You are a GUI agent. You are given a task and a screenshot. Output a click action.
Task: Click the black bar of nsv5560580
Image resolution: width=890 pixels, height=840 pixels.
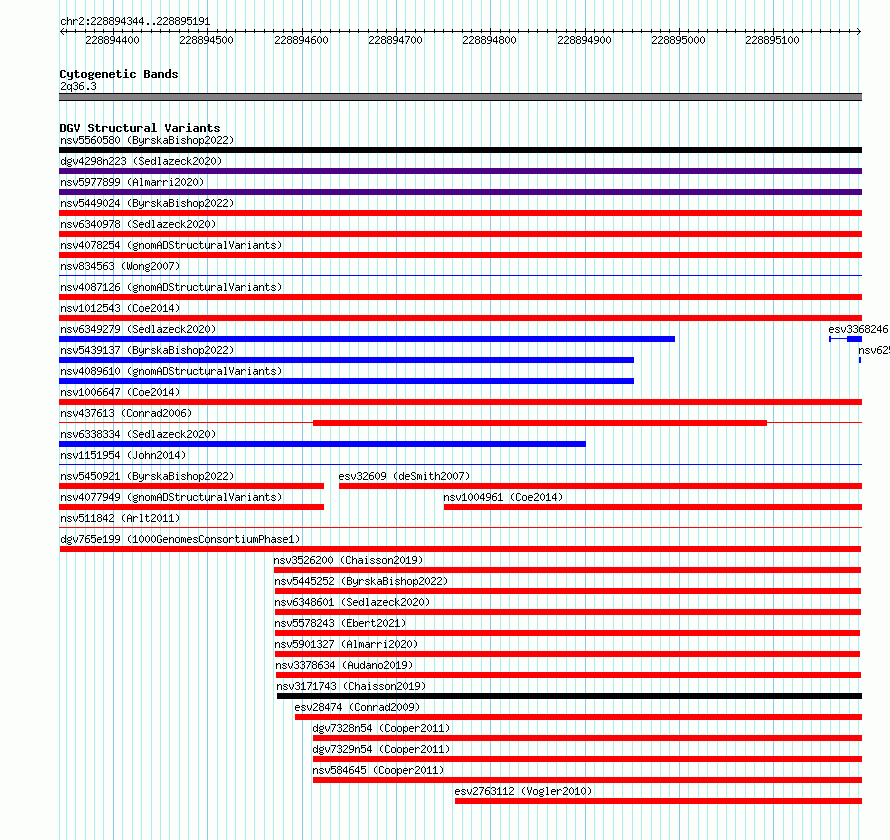pyautogui.click(x=460, y=150)
